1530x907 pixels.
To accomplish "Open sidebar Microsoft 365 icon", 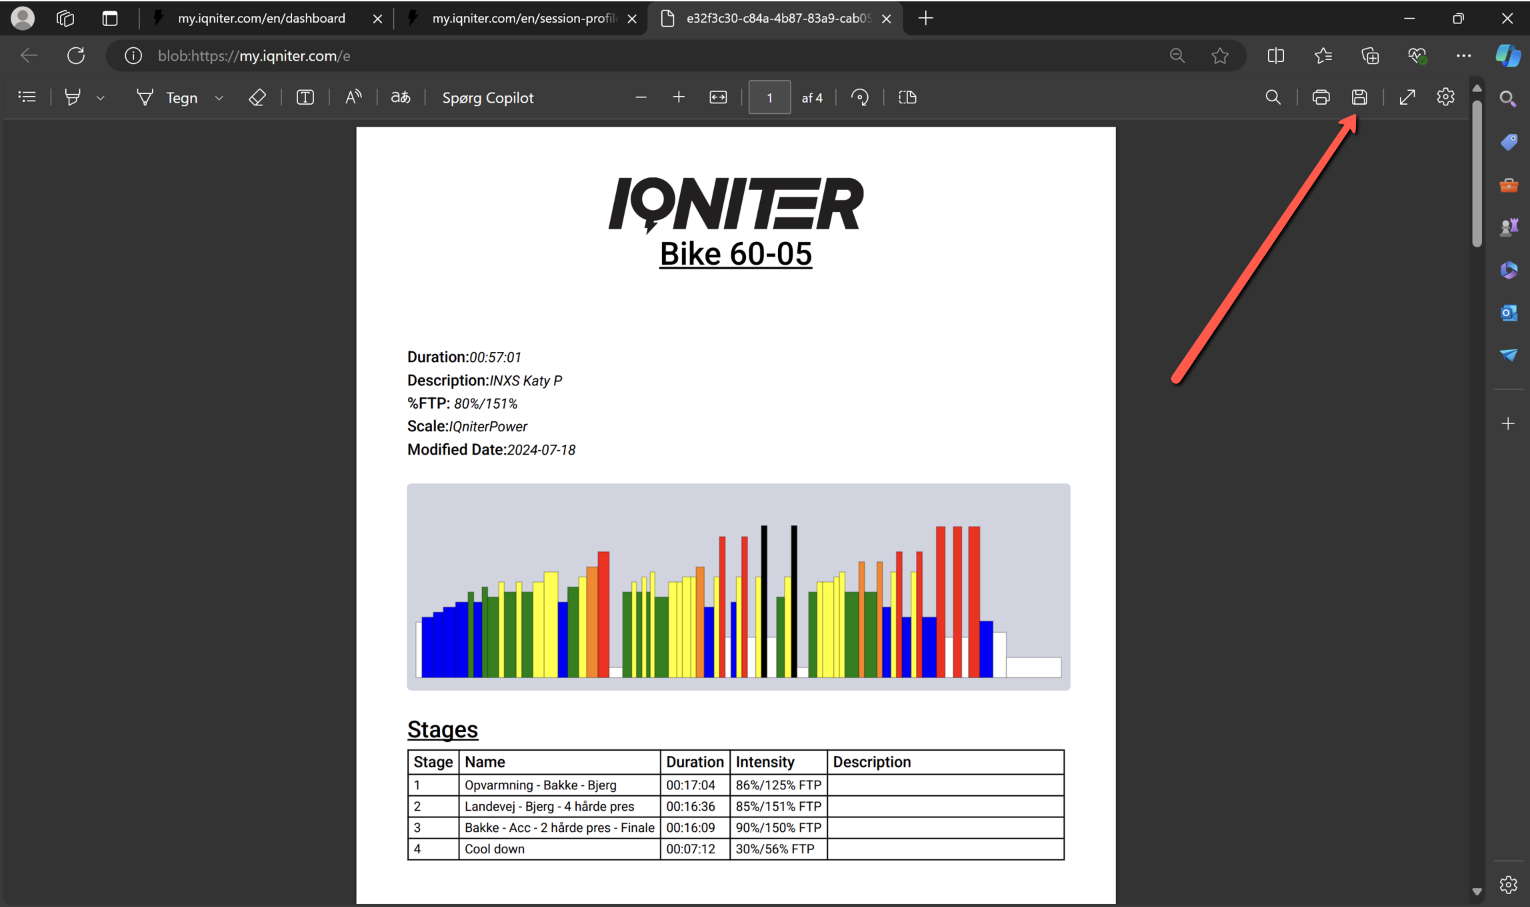I will [x=1508, y=270].
